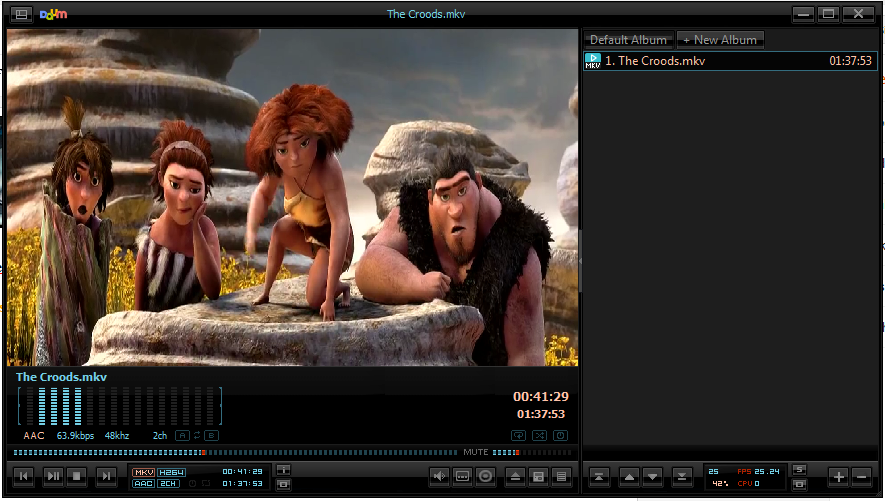The image size is (885, 501).
Task: Click the small repeat icon beside the 2CH badge
Action: click(206, 484)
